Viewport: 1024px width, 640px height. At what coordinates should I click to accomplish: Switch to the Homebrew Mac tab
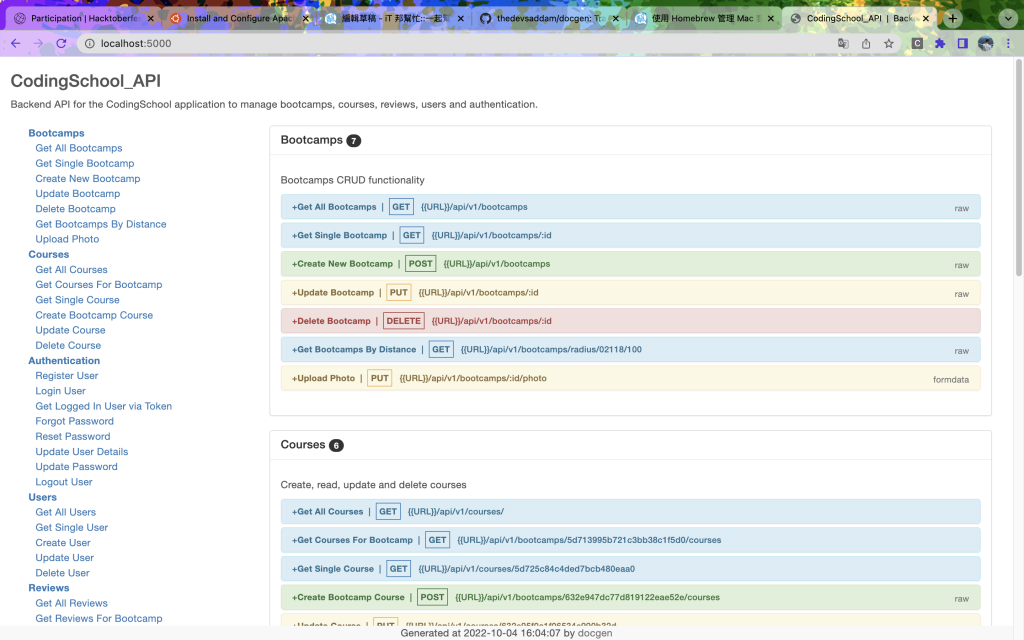(x=705, y=18)
